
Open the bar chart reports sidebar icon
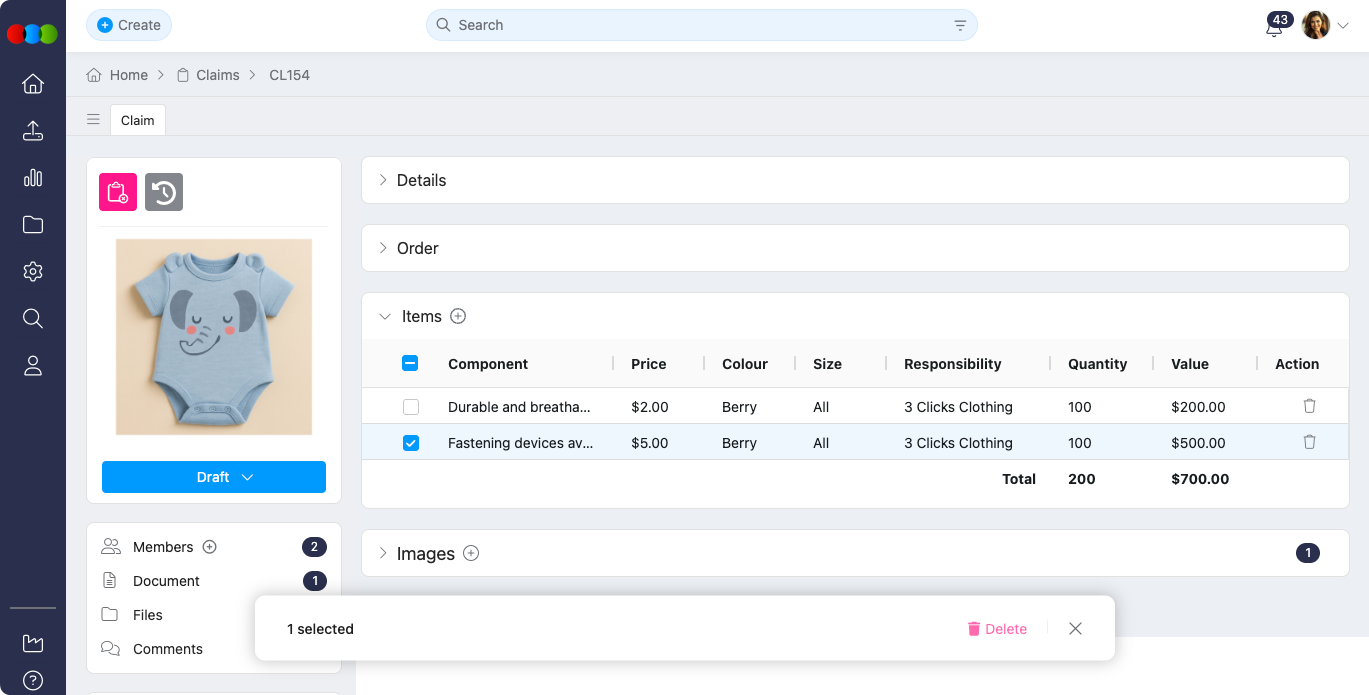[x=33, y=178]
